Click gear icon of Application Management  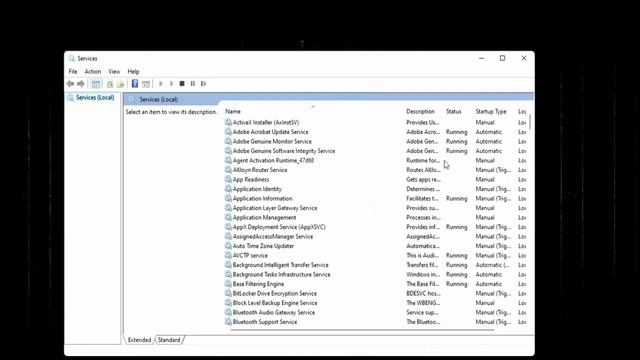pyautogui.click(x=228, y=217)
